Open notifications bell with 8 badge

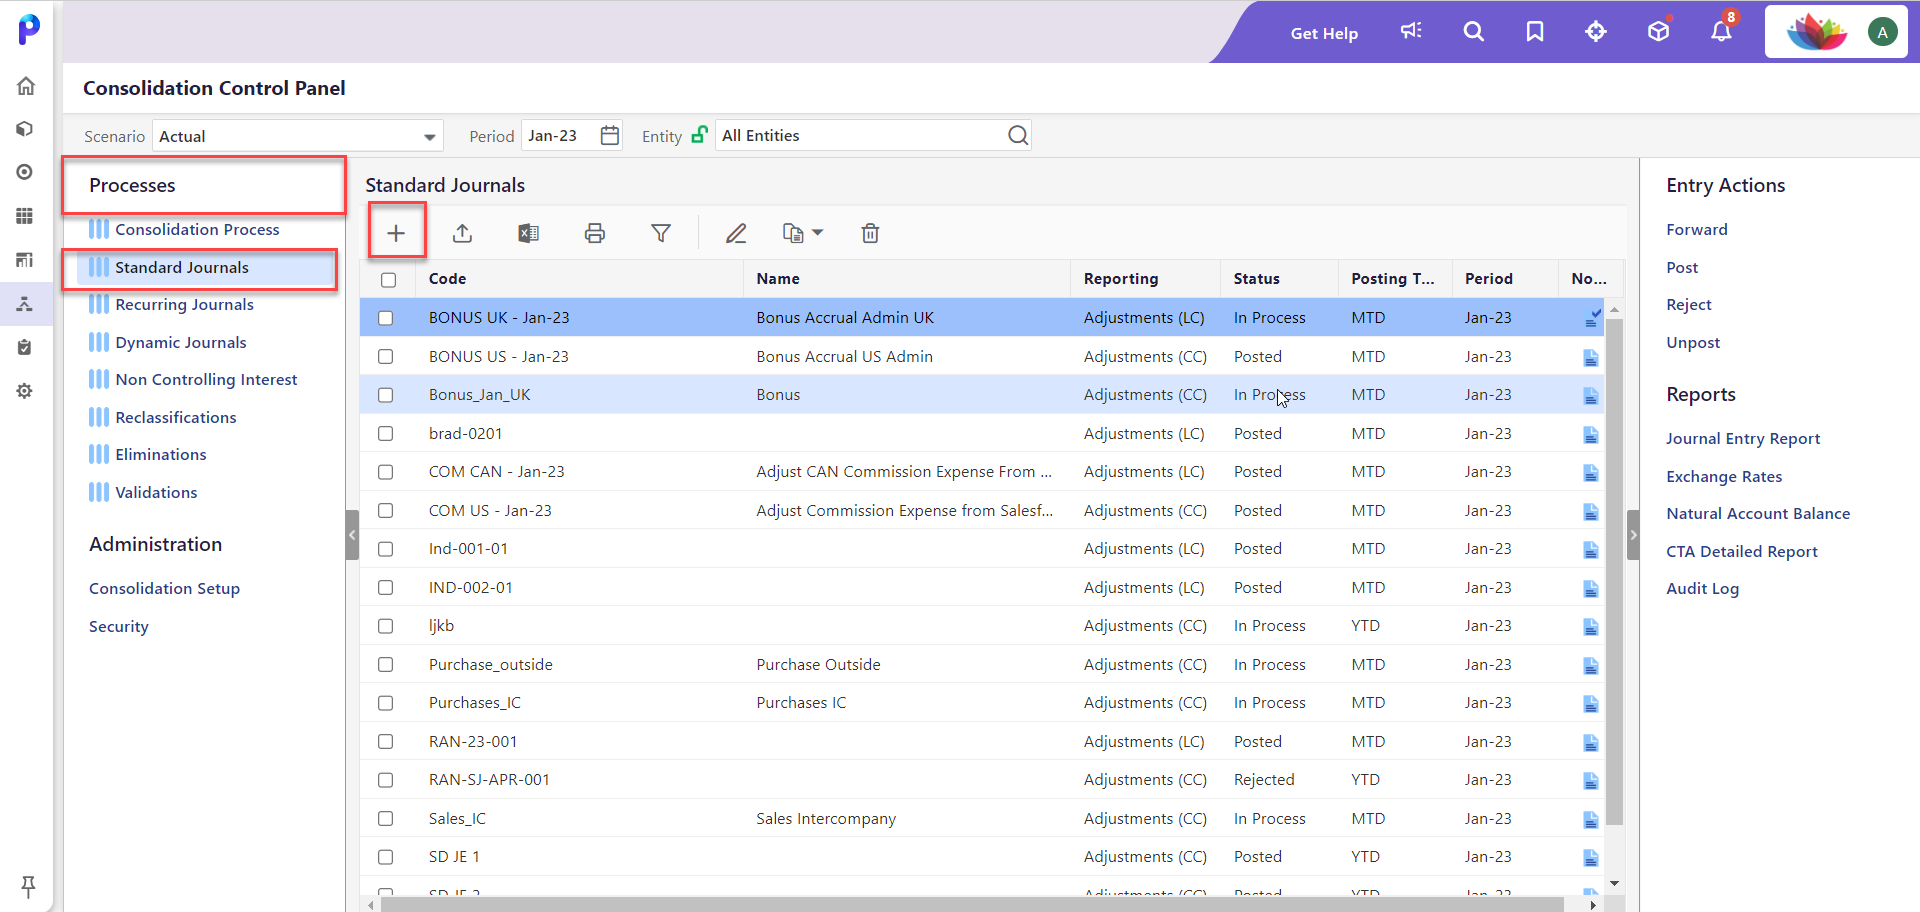coord(1722,30)
